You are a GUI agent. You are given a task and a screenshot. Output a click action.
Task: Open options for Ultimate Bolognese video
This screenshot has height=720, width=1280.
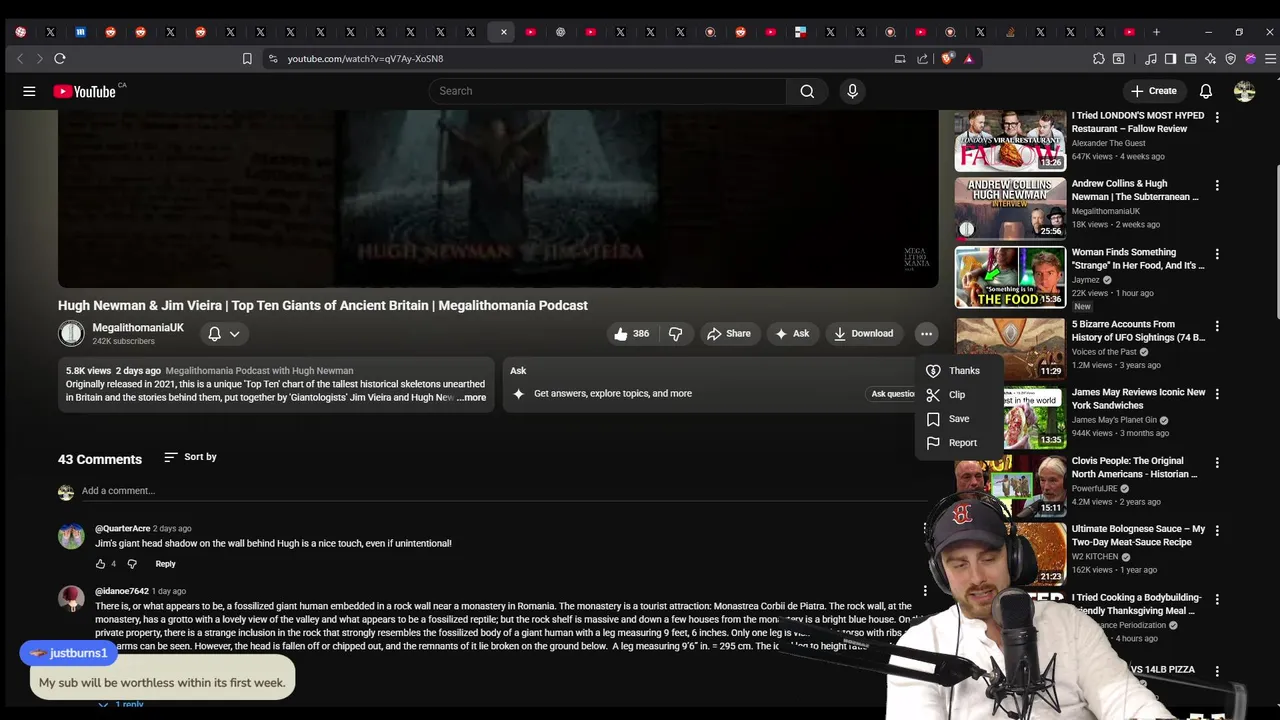[x=1217, y=531]
